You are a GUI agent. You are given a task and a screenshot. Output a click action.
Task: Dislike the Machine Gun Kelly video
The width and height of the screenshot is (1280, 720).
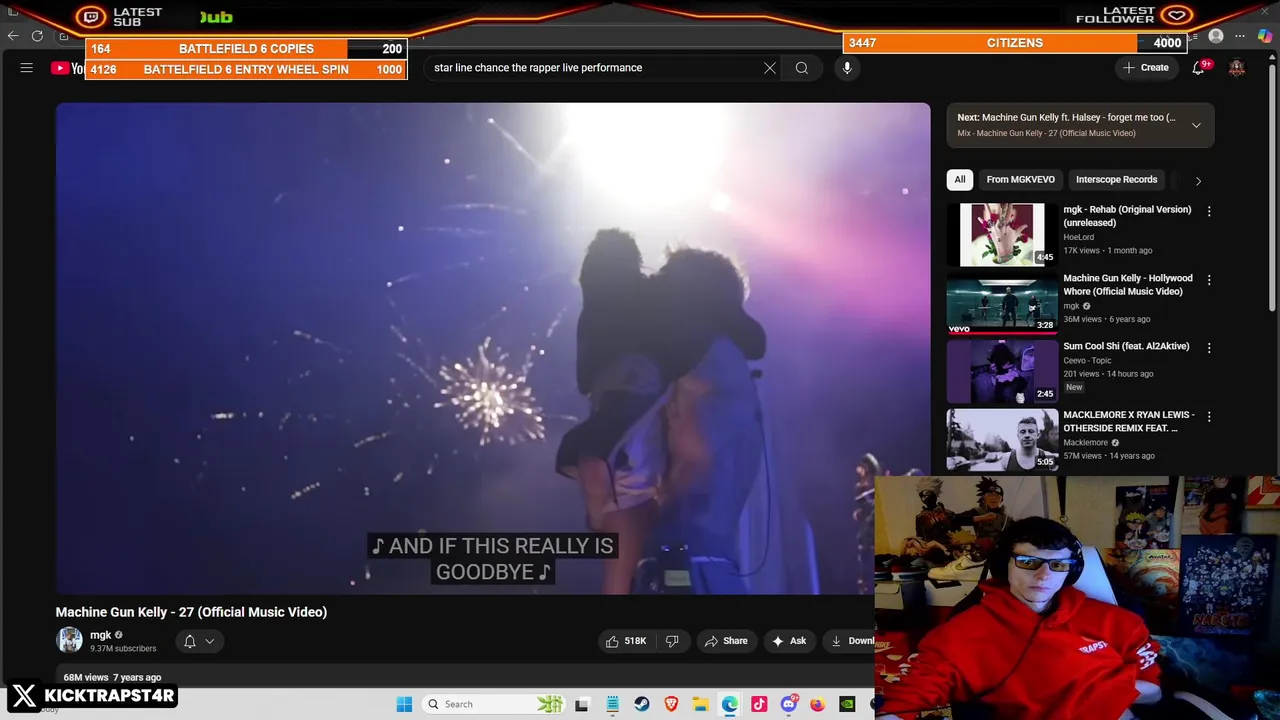point(672,641)
